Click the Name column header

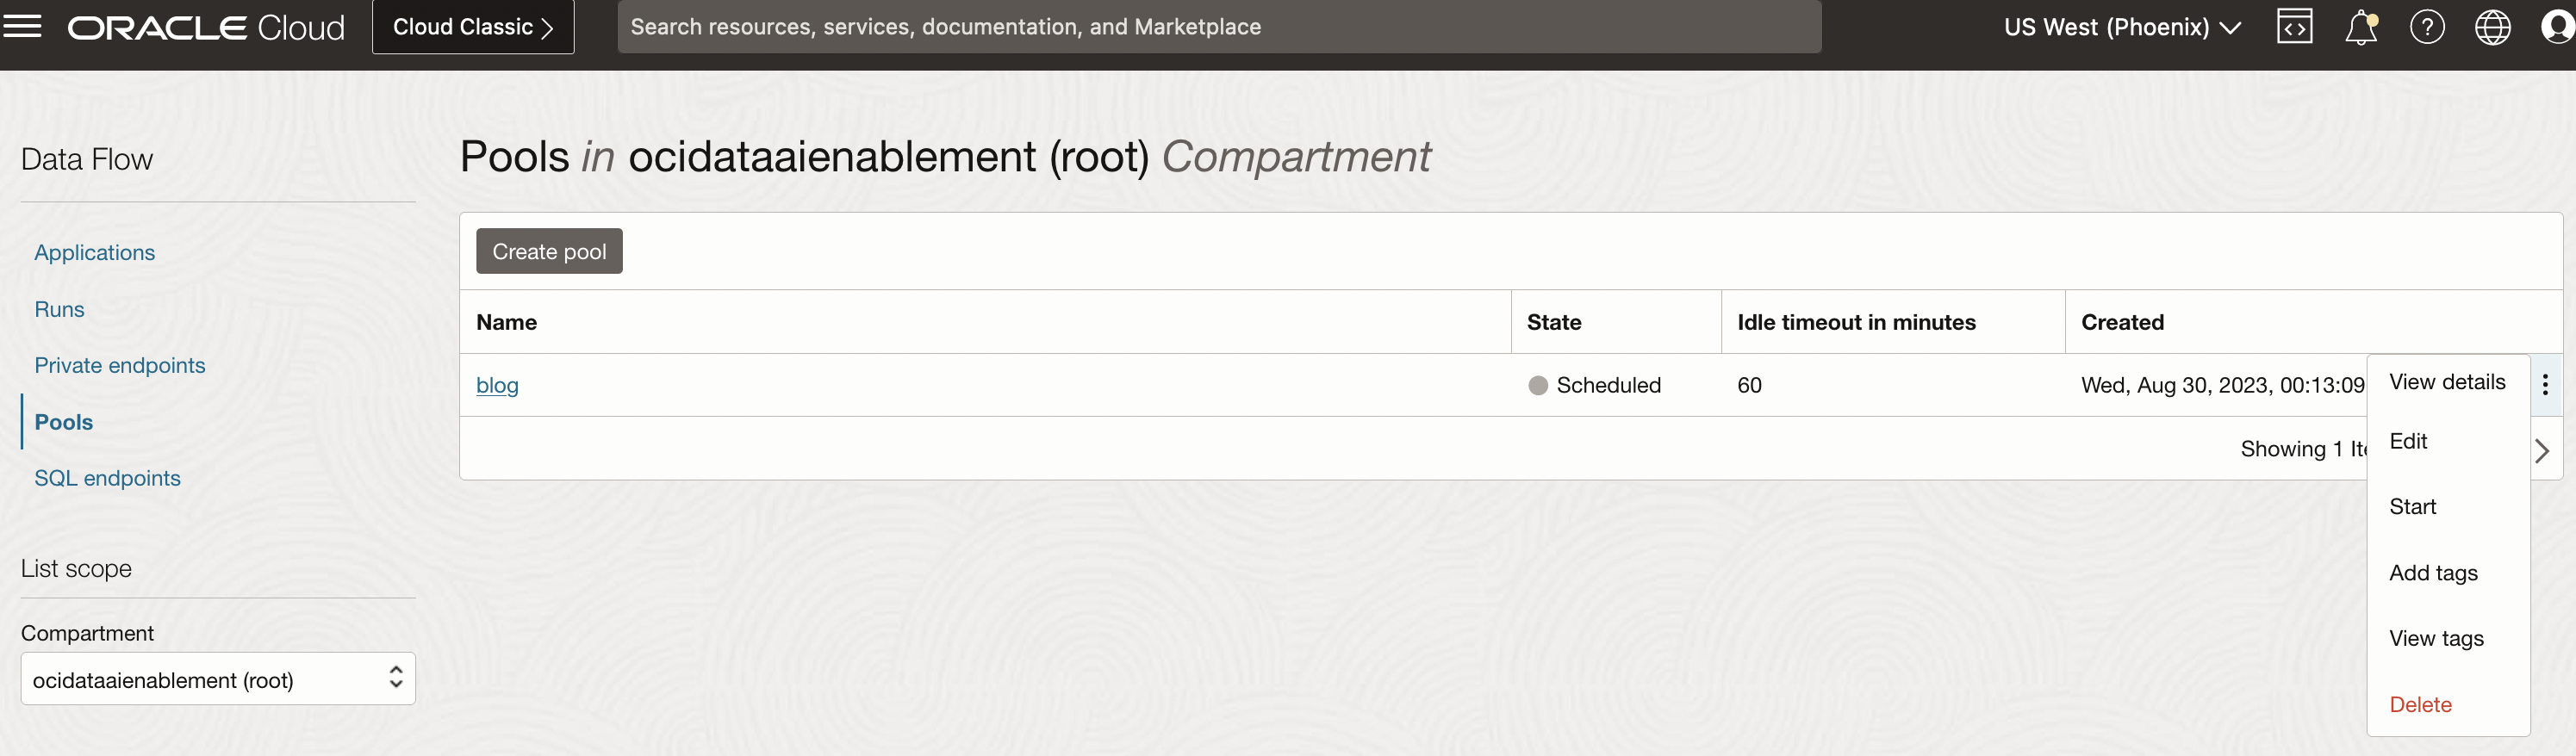coord(507,322)
